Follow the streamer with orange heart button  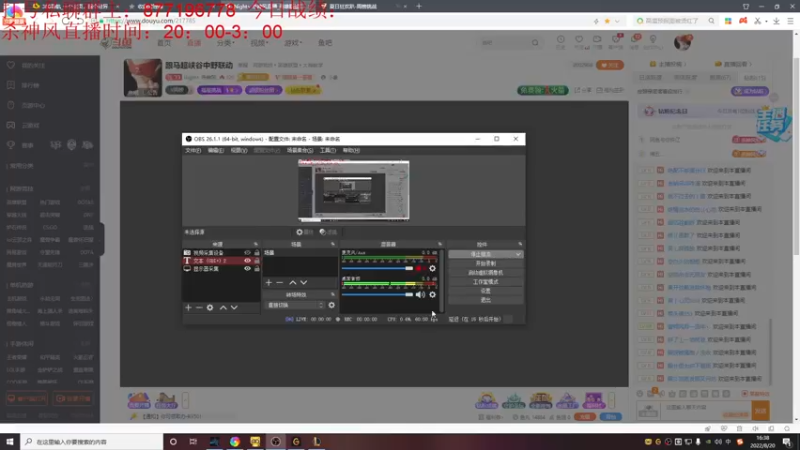pyautogui.click(x=610, y=65)
